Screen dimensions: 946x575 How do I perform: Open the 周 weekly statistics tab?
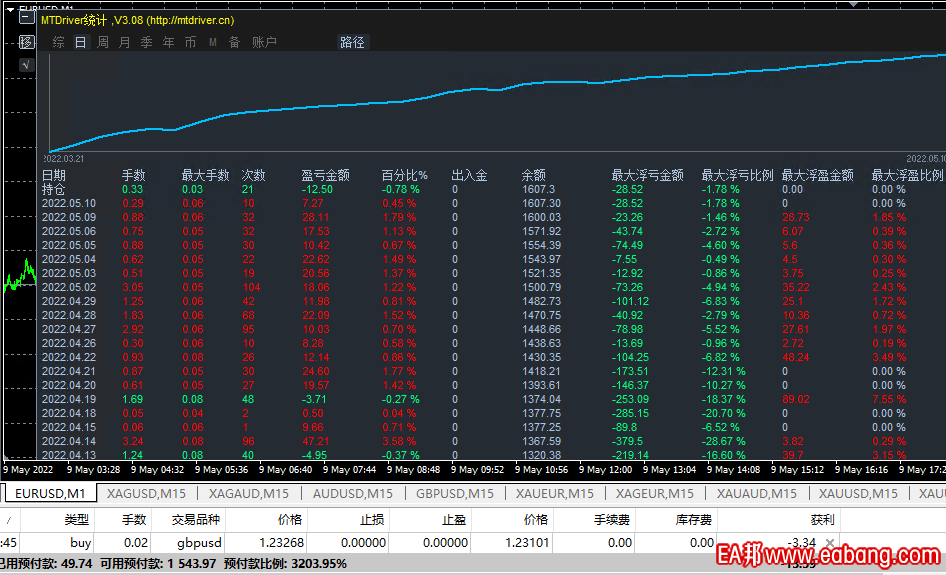tap(103, 42)
